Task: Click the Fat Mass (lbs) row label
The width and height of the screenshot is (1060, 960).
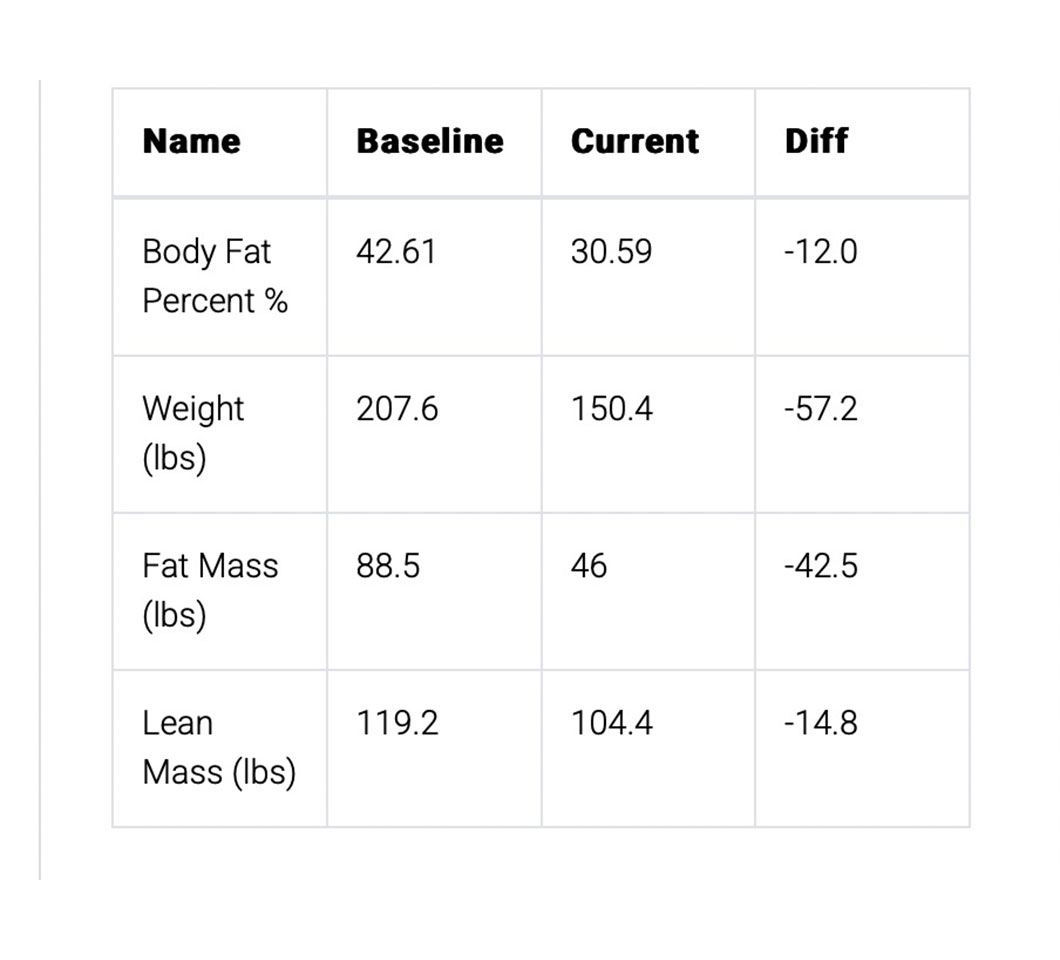Action: click(x=210, y=590)
